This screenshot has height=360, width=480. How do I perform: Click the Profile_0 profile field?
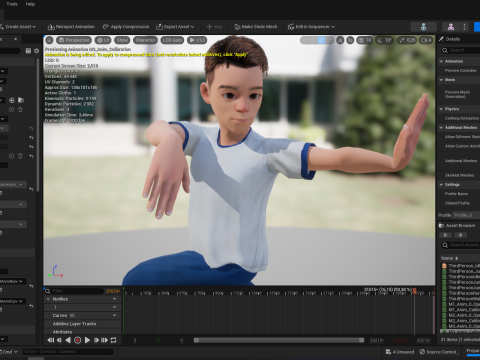click(467, 215)
